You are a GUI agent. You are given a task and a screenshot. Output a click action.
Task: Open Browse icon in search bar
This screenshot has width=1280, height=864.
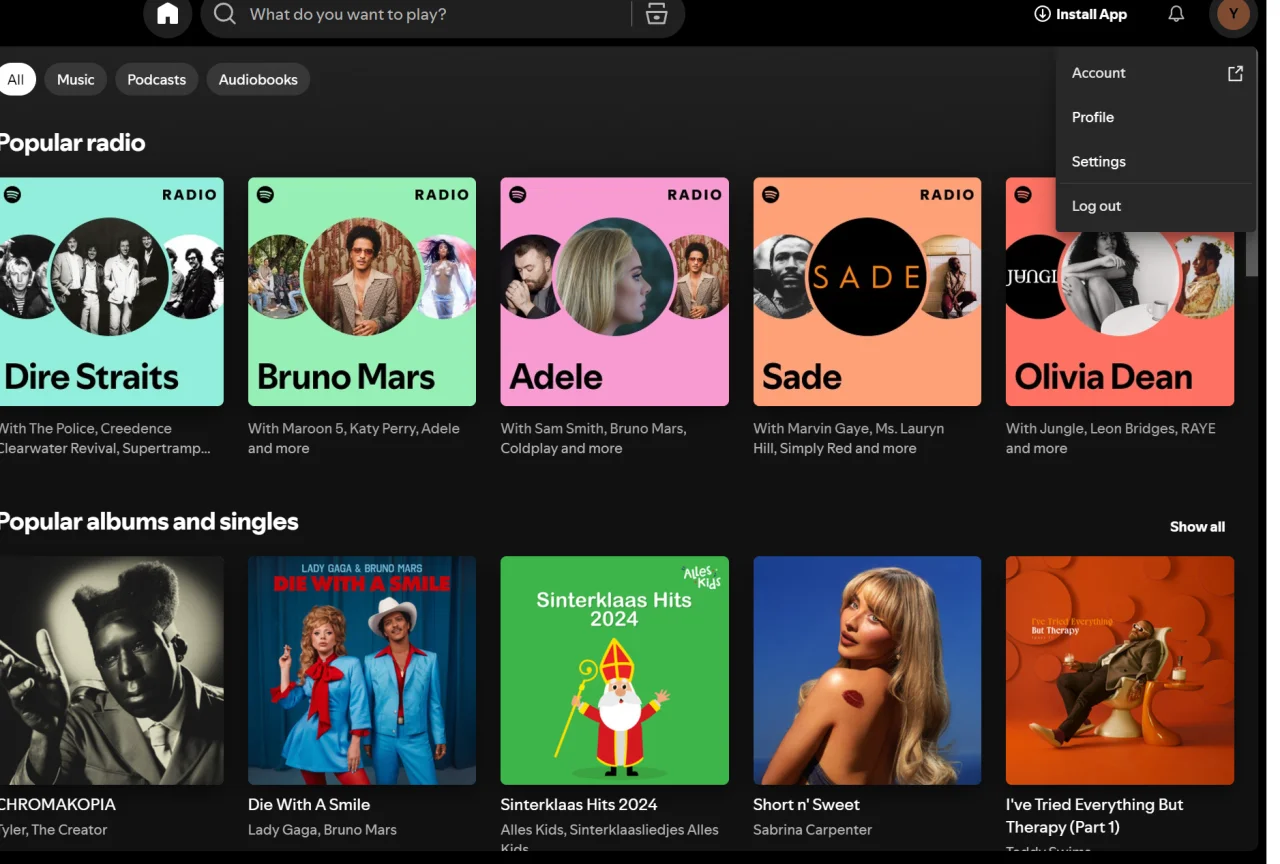656,14
